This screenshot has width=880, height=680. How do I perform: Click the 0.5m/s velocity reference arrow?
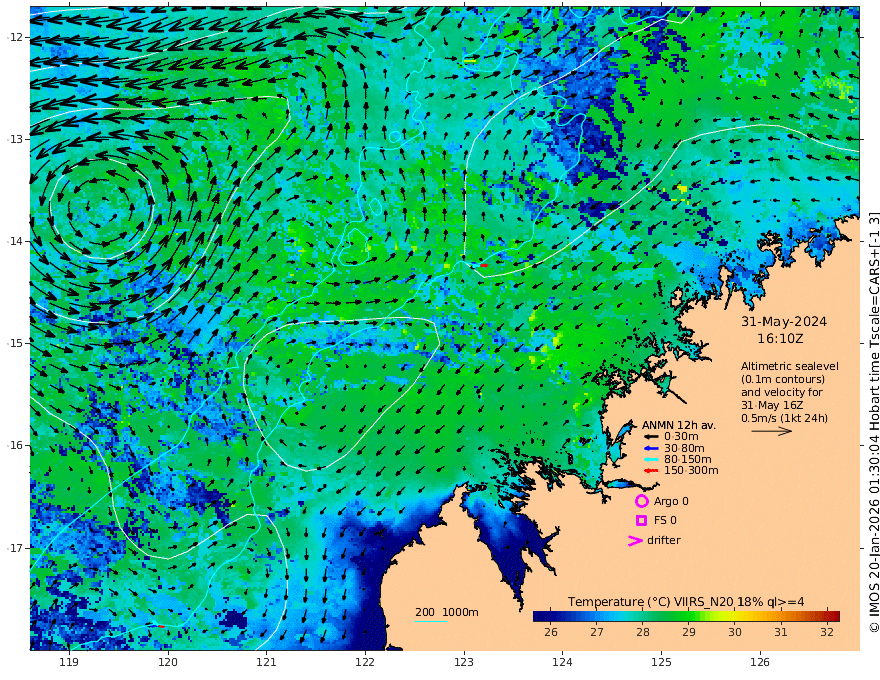coord(772,431)
